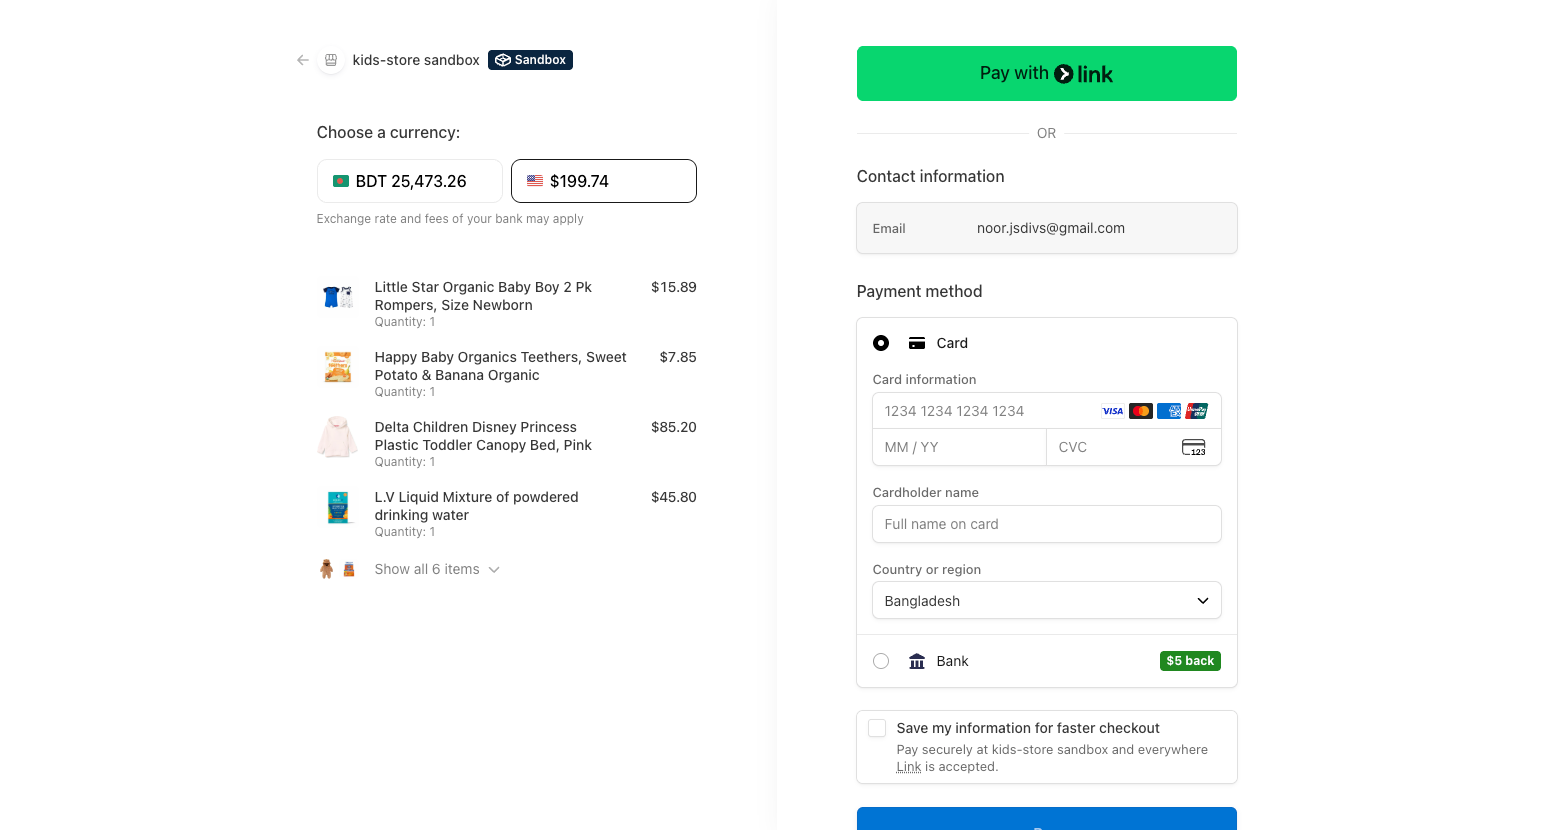This screenshot has width=1550, height=830.
Task: Click the Pay with Link button
Action: (x=1046, y=73)
